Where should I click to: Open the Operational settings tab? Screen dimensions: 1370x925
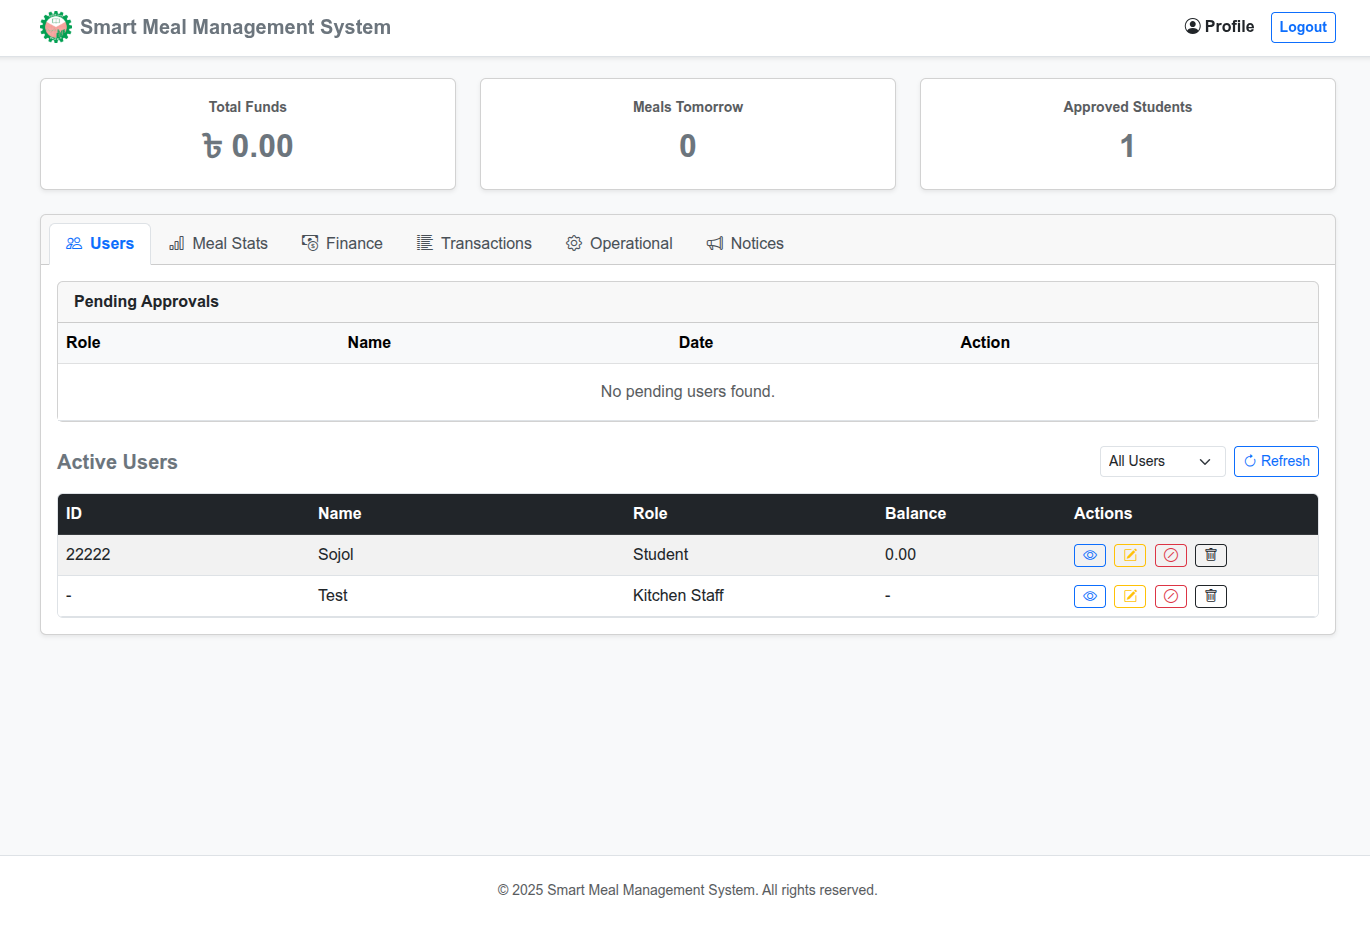tap(619, 243)
